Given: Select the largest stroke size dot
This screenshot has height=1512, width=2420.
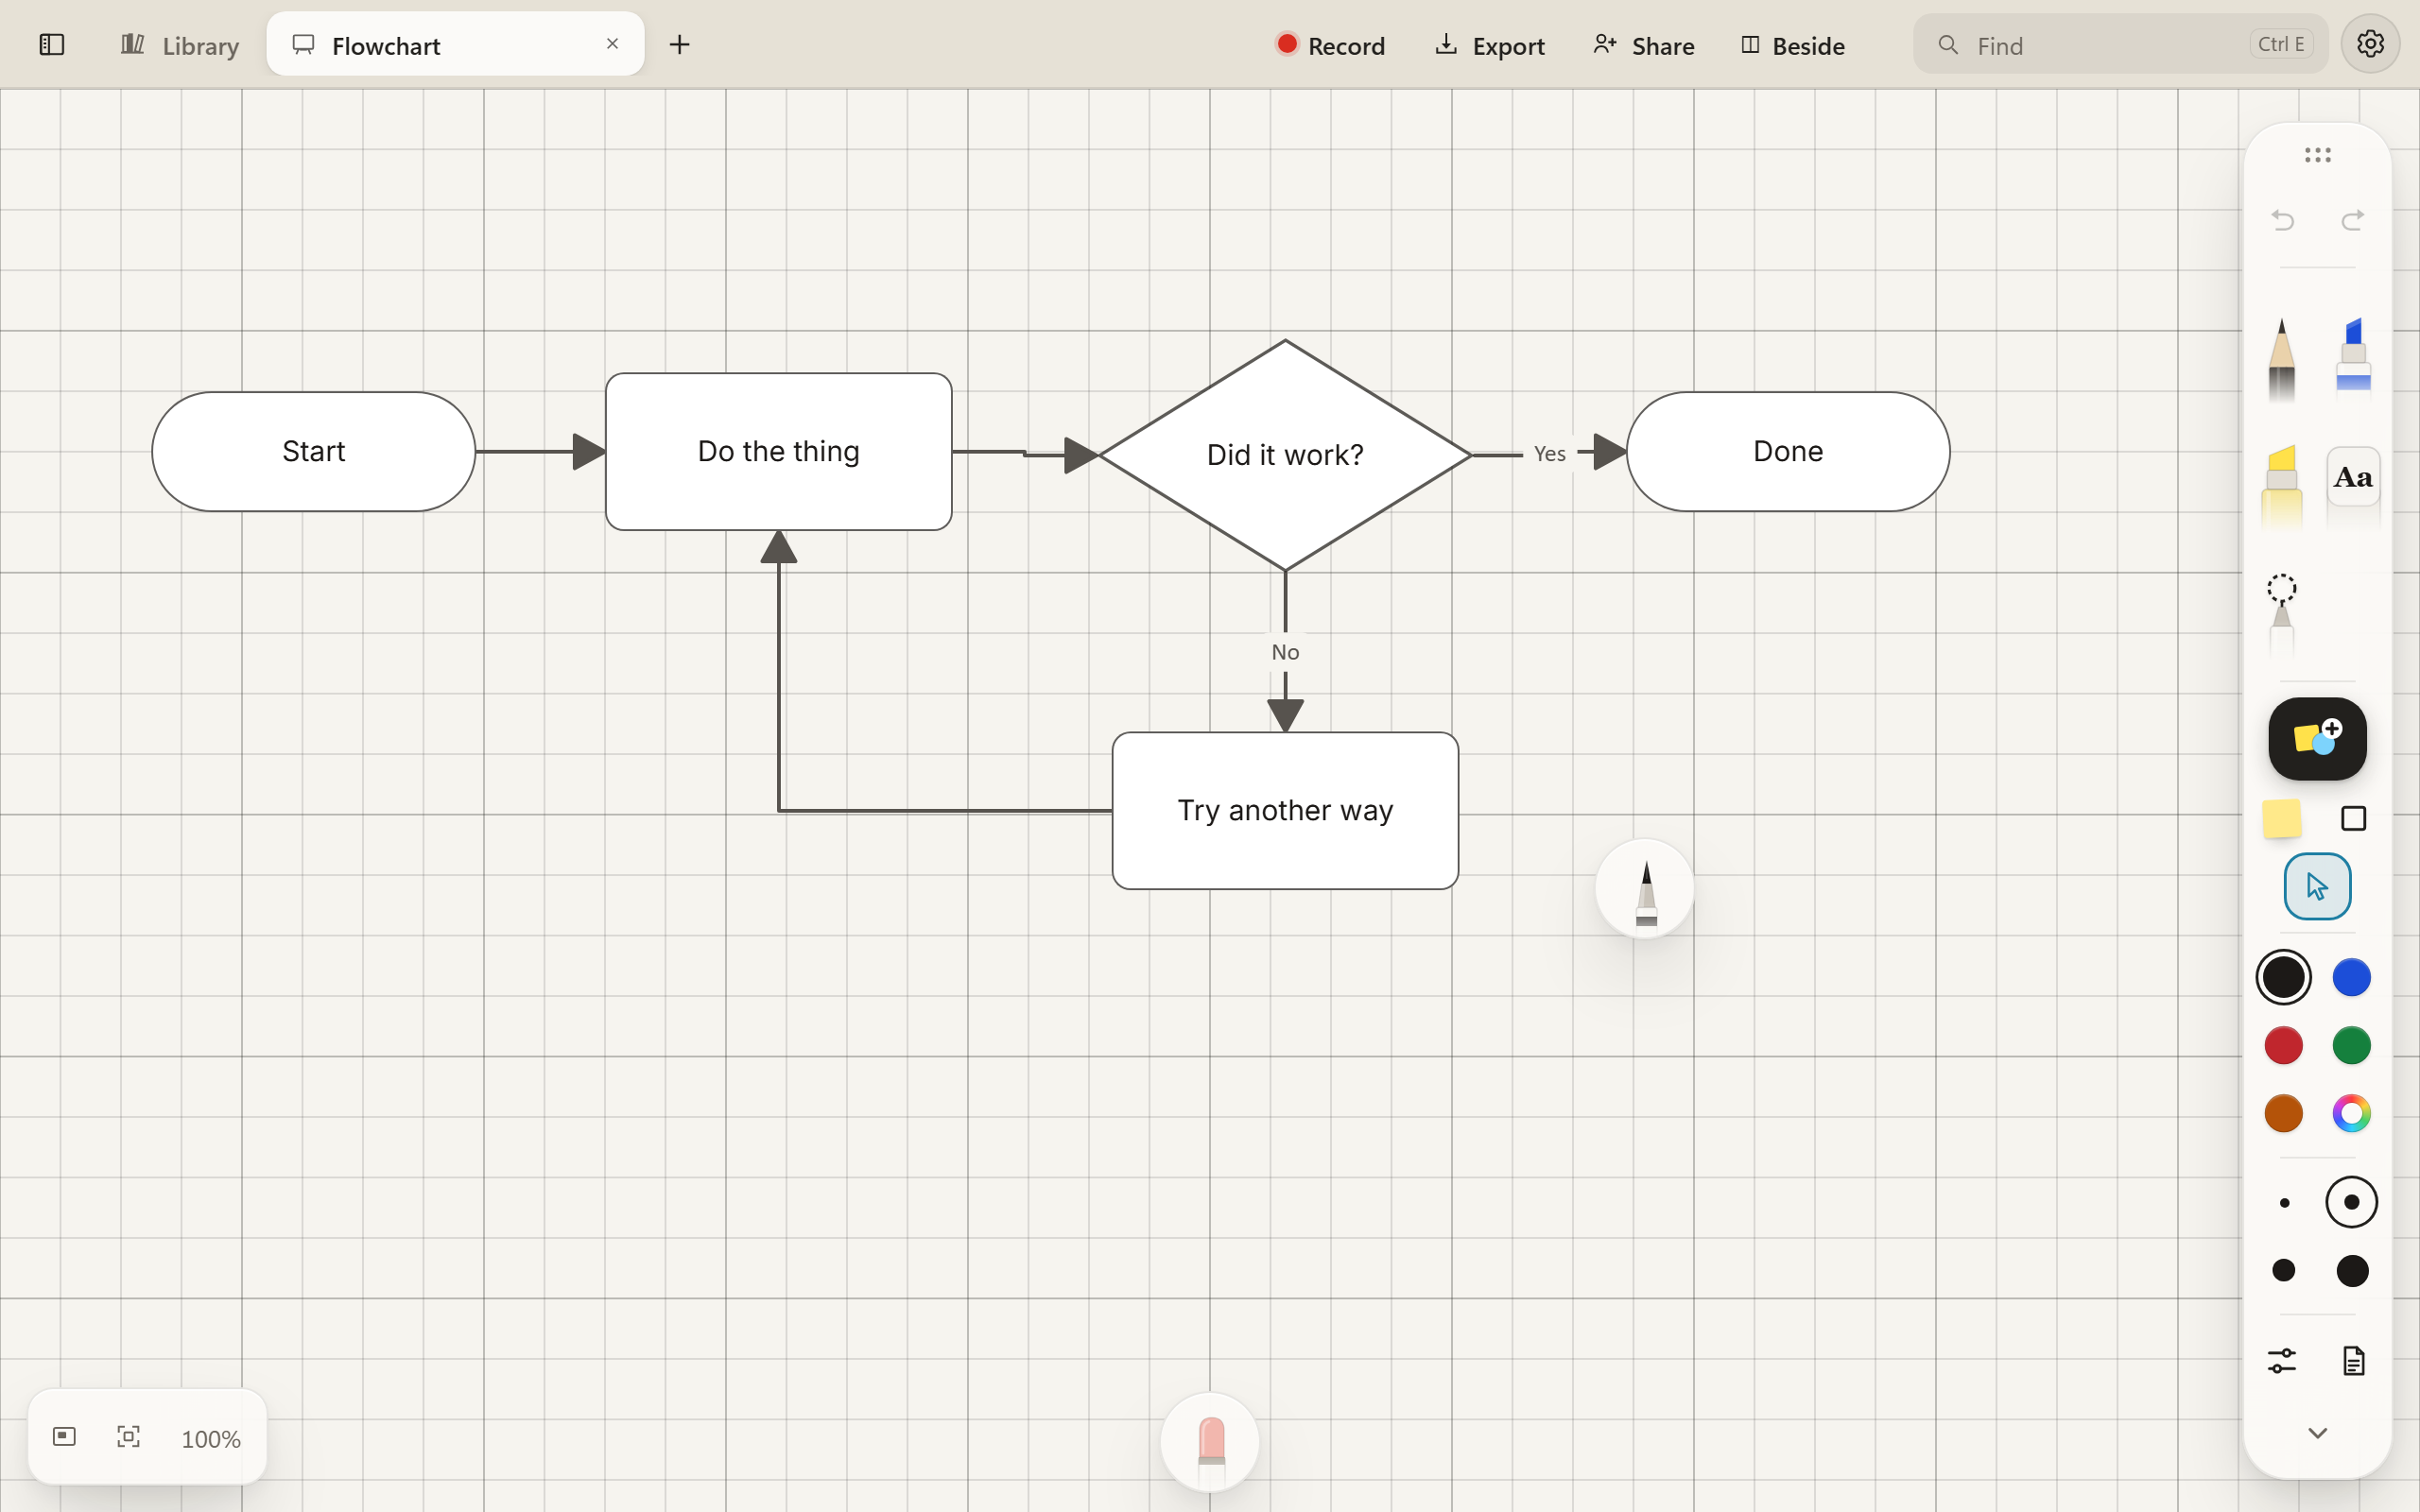Looking at the screenshot, I should pyautogui.click(x=2352, y=1271).
